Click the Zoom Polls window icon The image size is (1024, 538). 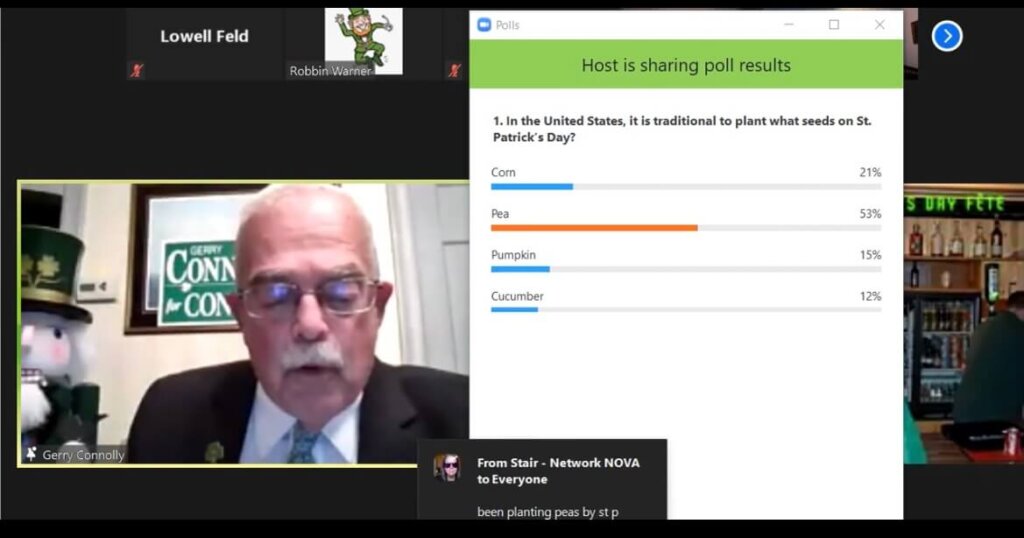[x=484, y=25]
